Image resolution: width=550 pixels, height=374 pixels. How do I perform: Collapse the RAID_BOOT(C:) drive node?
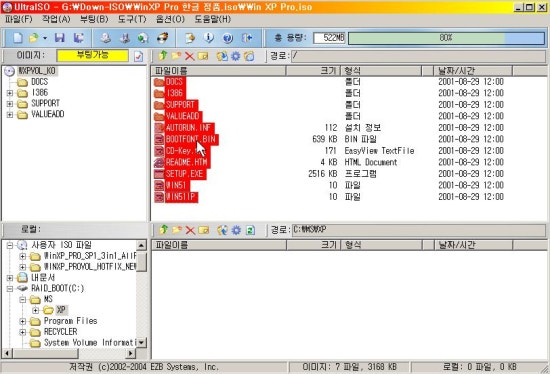10,288
